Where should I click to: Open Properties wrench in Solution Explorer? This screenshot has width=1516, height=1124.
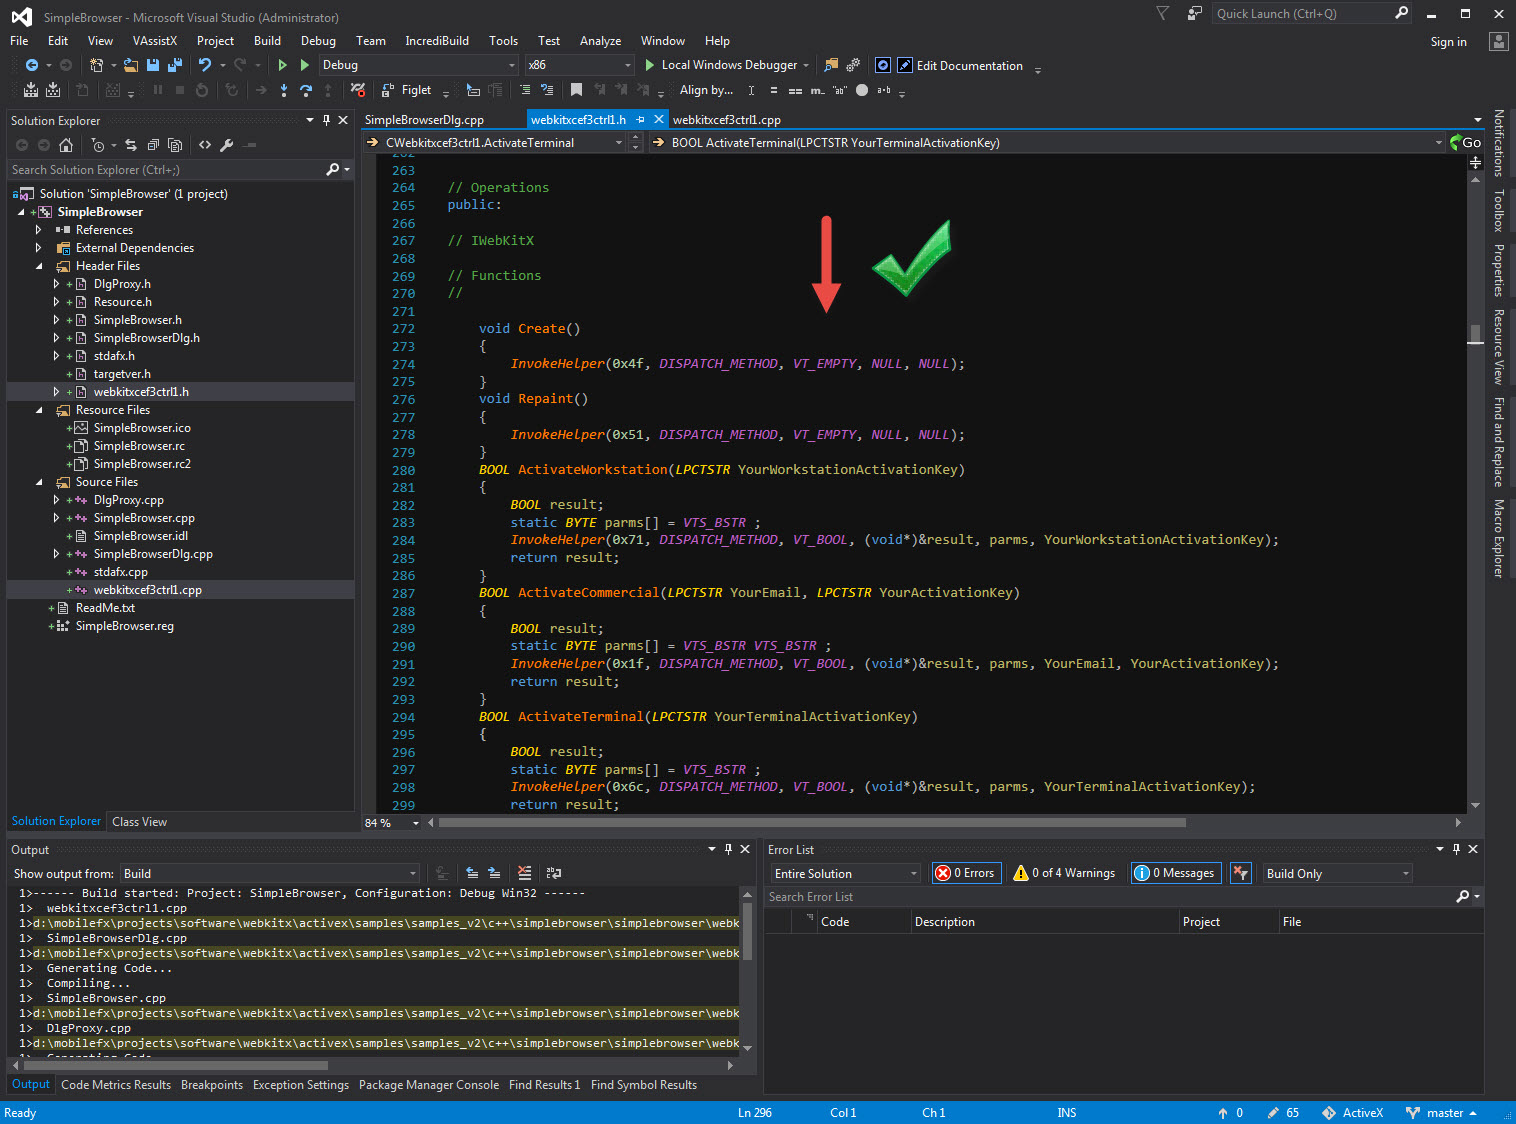(x=227, y=145)
